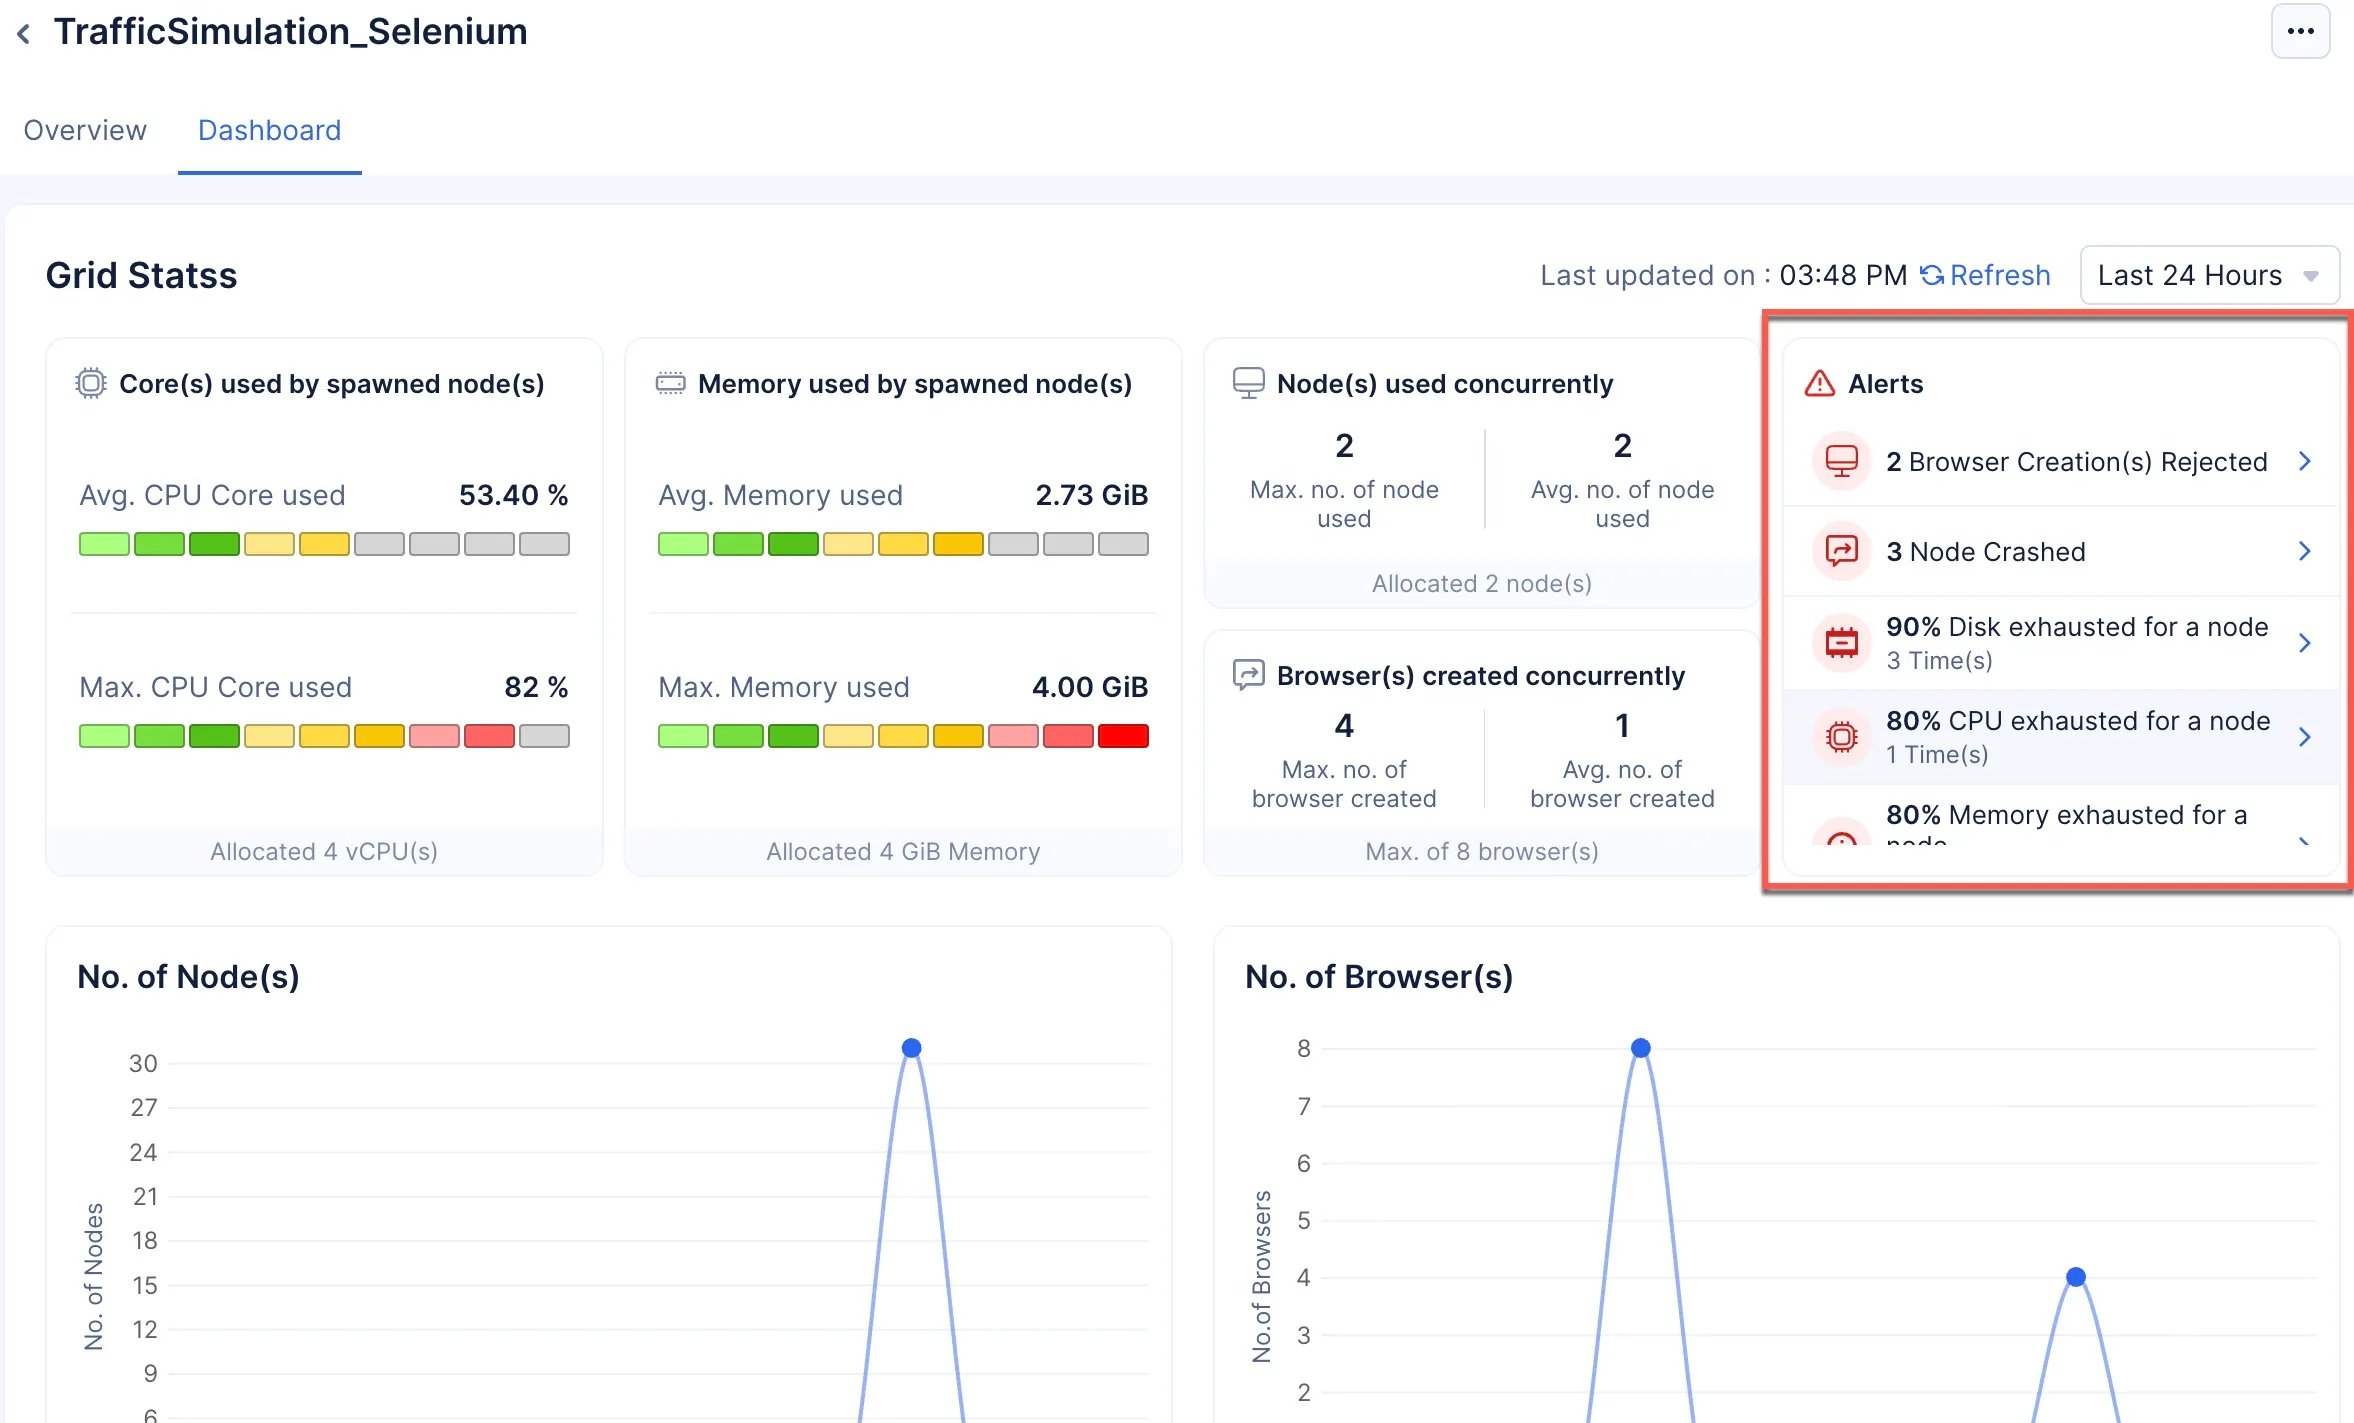This screenshot has height=1423, width=2354.
Task: Click the Browser Creation Rejected alert icon
Action: tap(1841, 461)
